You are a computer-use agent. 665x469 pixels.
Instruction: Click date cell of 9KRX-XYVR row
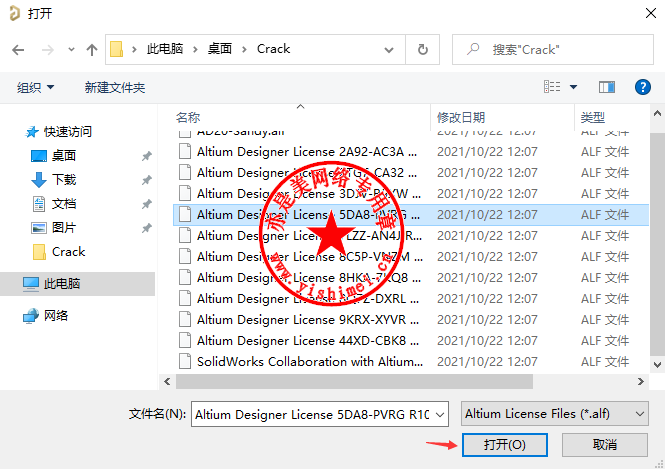(x=487, y=319)
